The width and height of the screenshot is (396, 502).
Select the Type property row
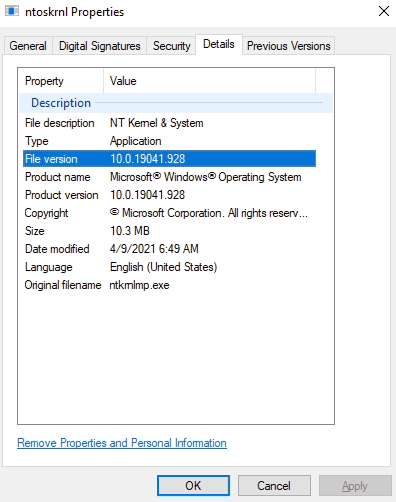pyautogui.click(x=169, y=141)
